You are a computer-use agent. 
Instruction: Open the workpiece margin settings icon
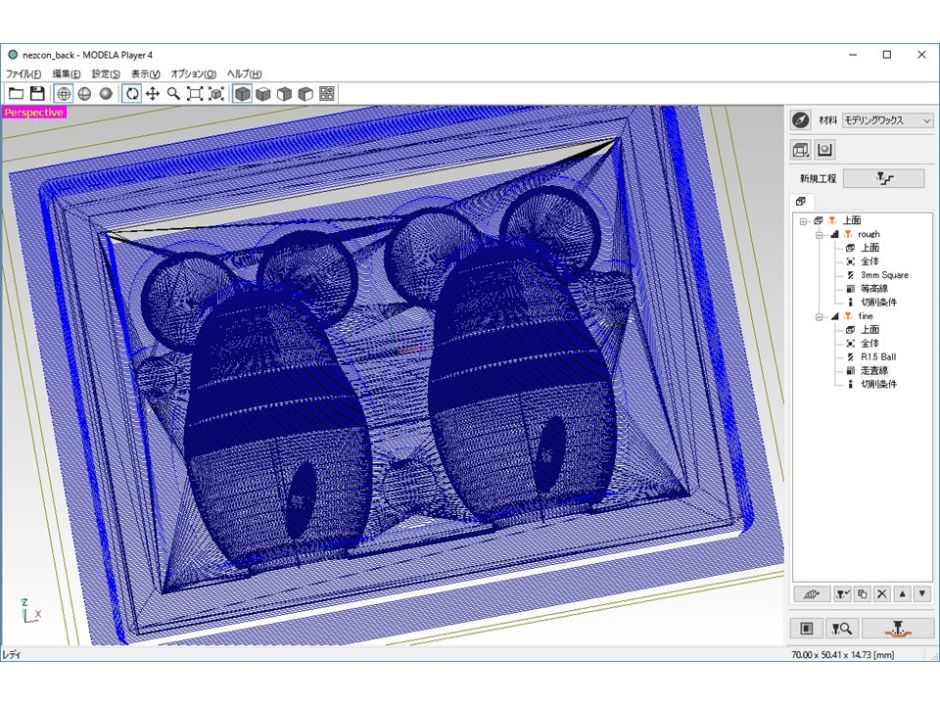[x=825, y=150]
